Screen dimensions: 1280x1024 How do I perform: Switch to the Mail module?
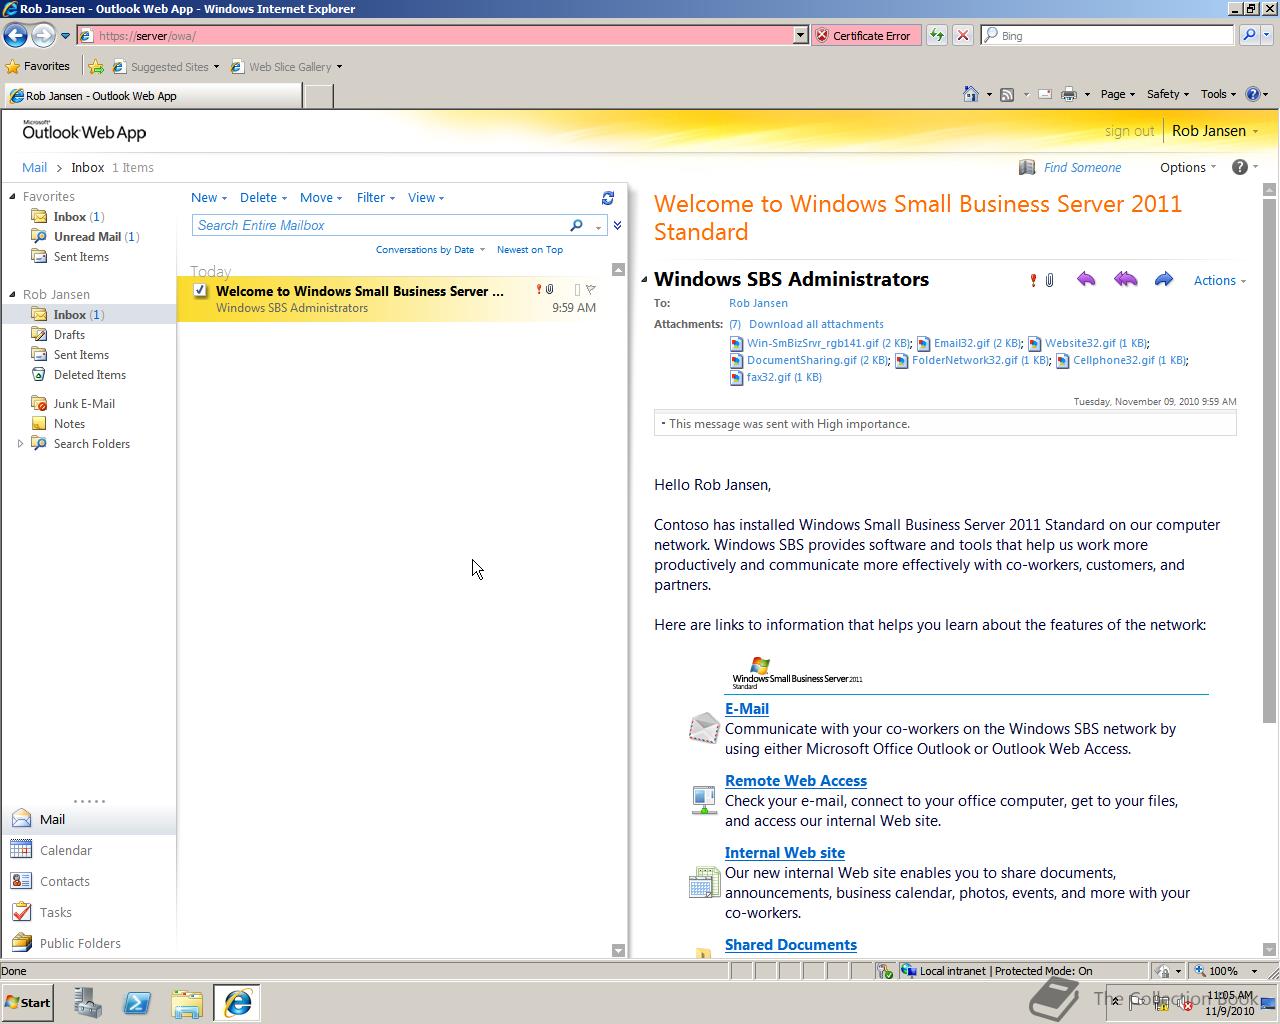[88, 819]
